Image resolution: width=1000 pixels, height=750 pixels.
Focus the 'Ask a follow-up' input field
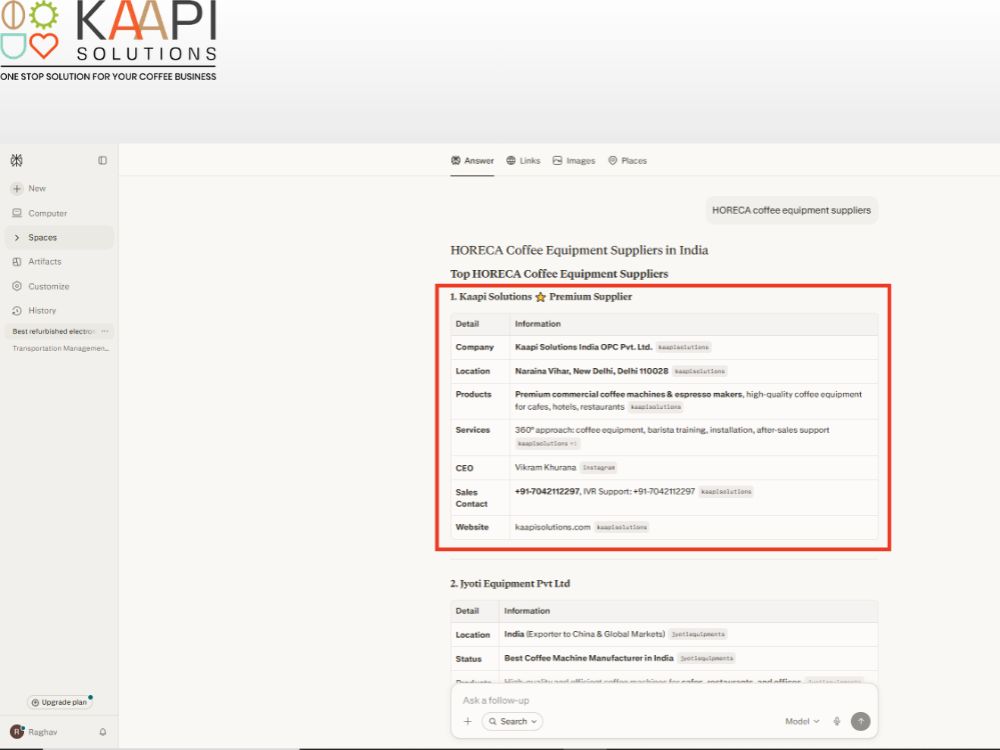pos(663,700)
